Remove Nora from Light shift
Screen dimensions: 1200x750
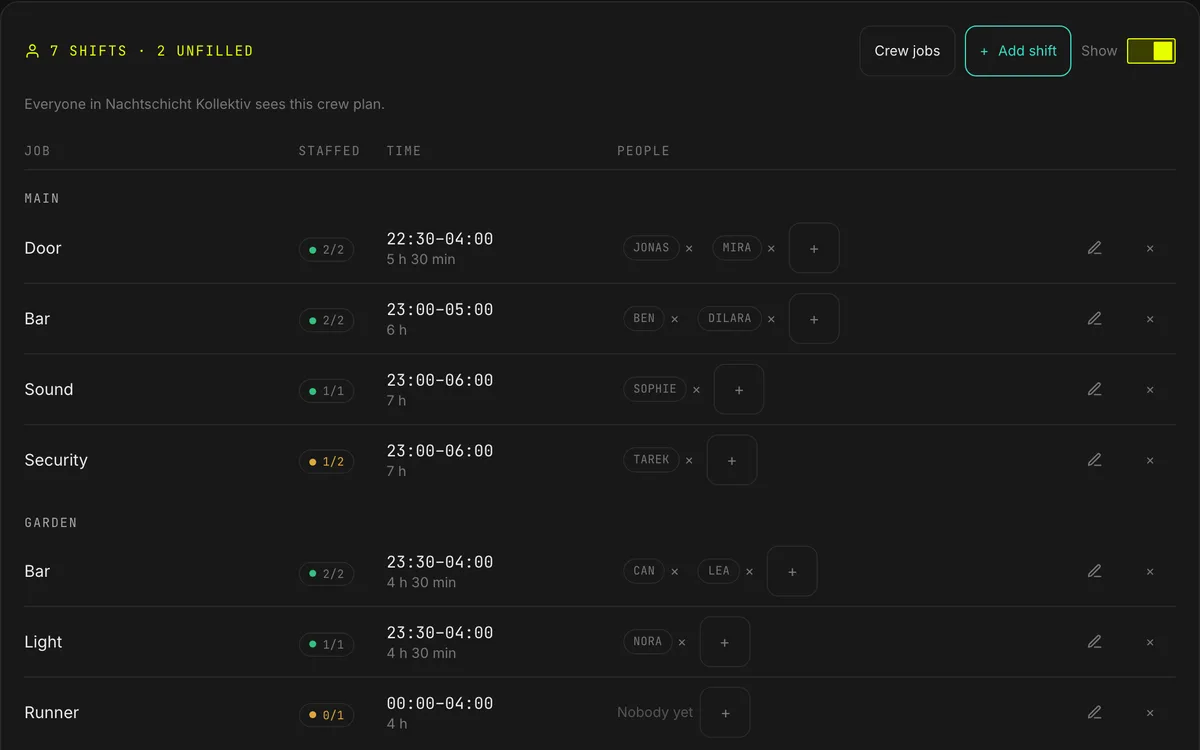(x=682, y=642)
